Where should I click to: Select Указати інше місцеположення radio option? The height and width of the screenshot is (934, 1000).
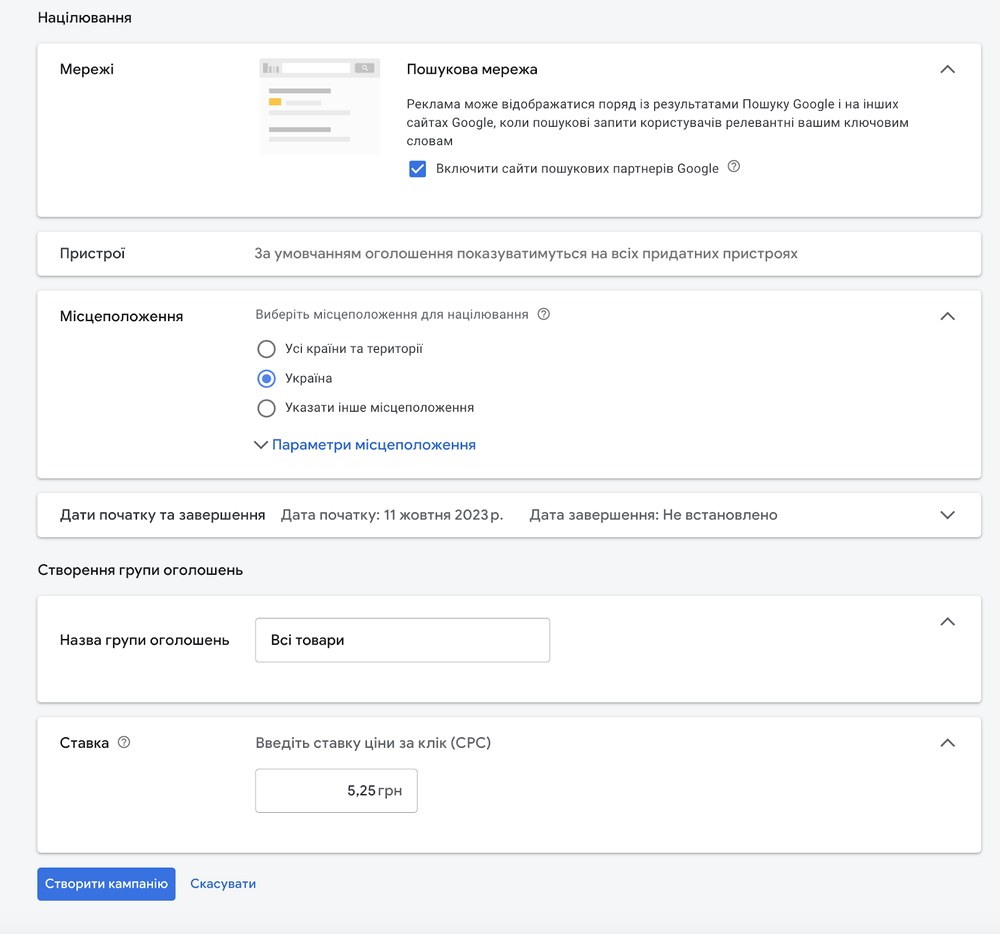(267, 408)
